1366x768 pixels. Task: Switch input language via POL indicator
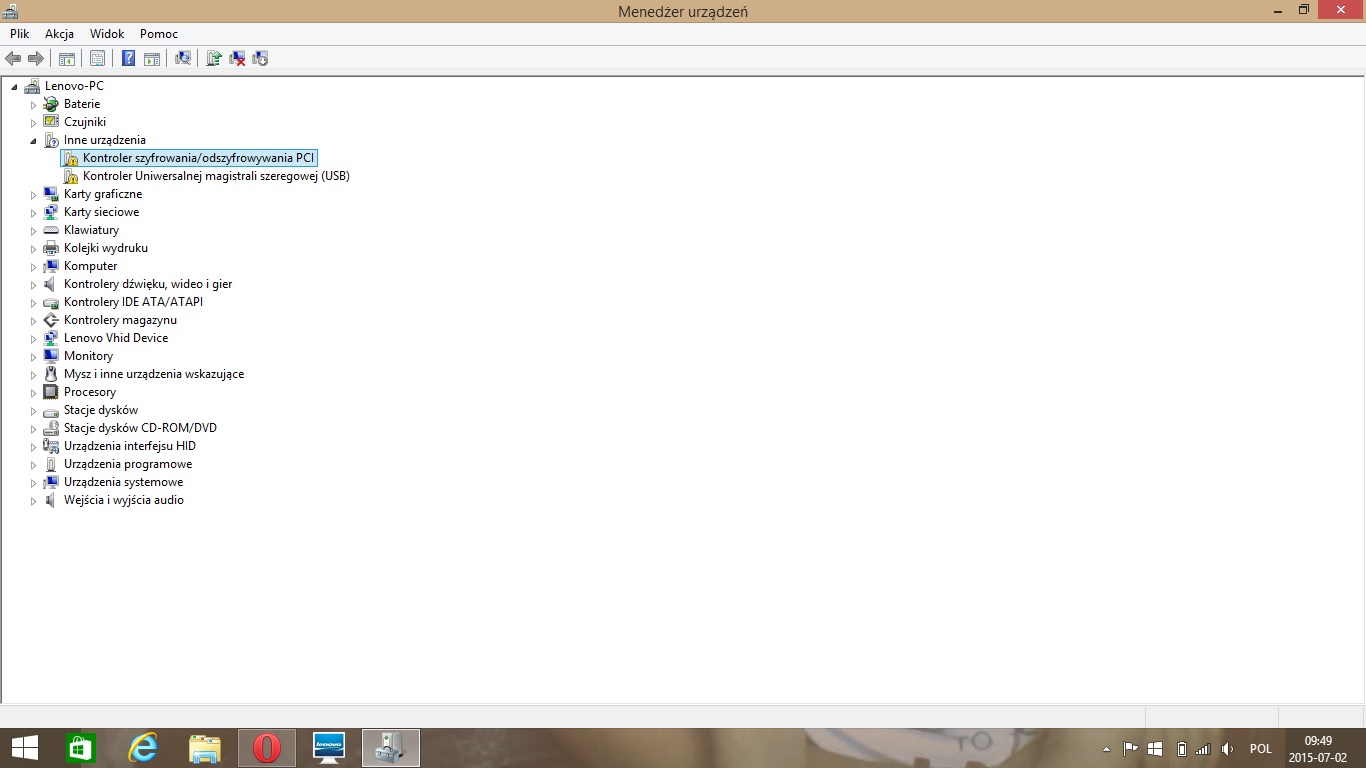(x=1260, y=749)
